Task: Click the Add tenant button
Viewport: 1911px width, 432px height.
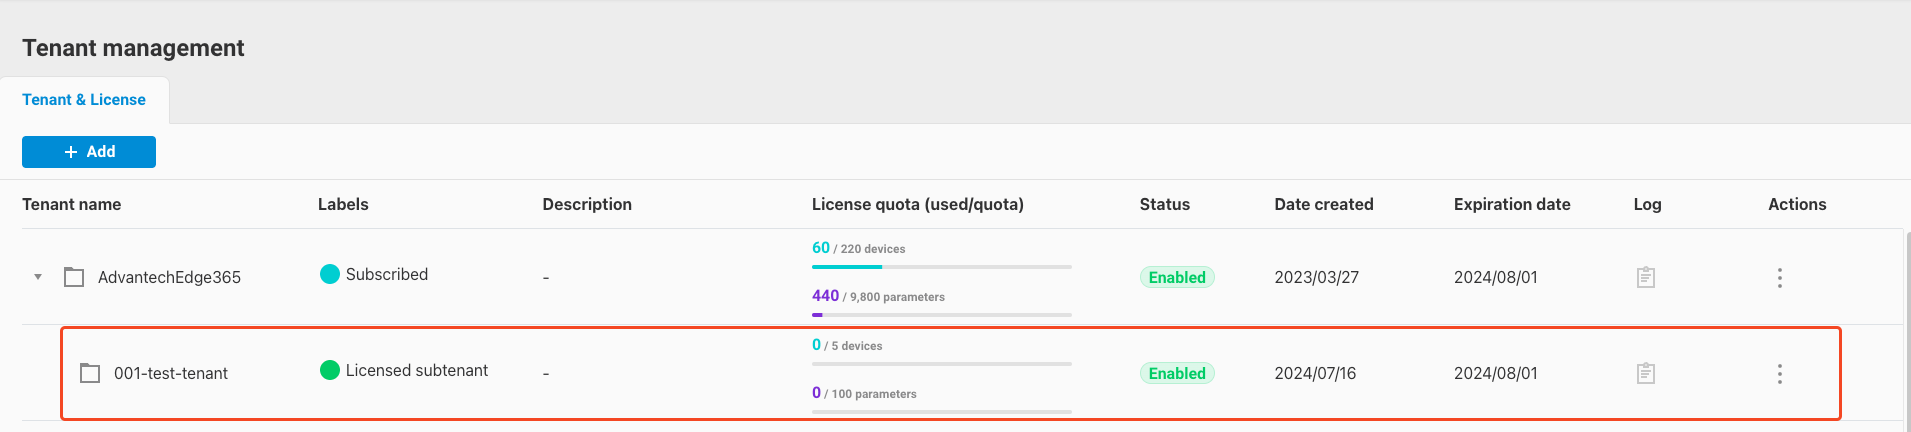Action: point(89,152)
